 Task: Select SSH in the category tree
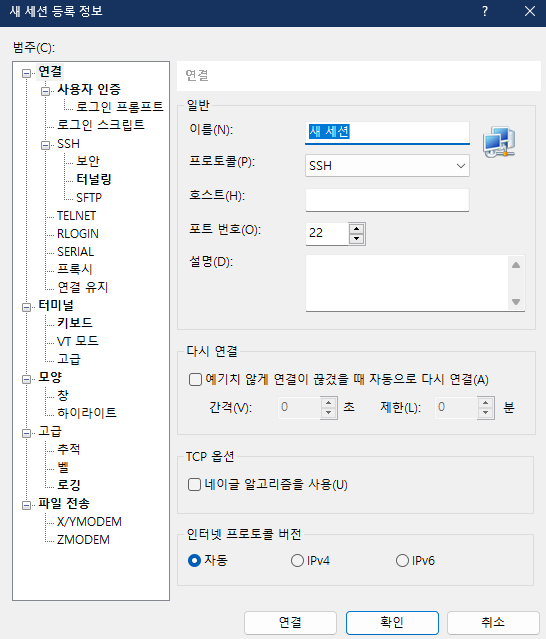68,144
